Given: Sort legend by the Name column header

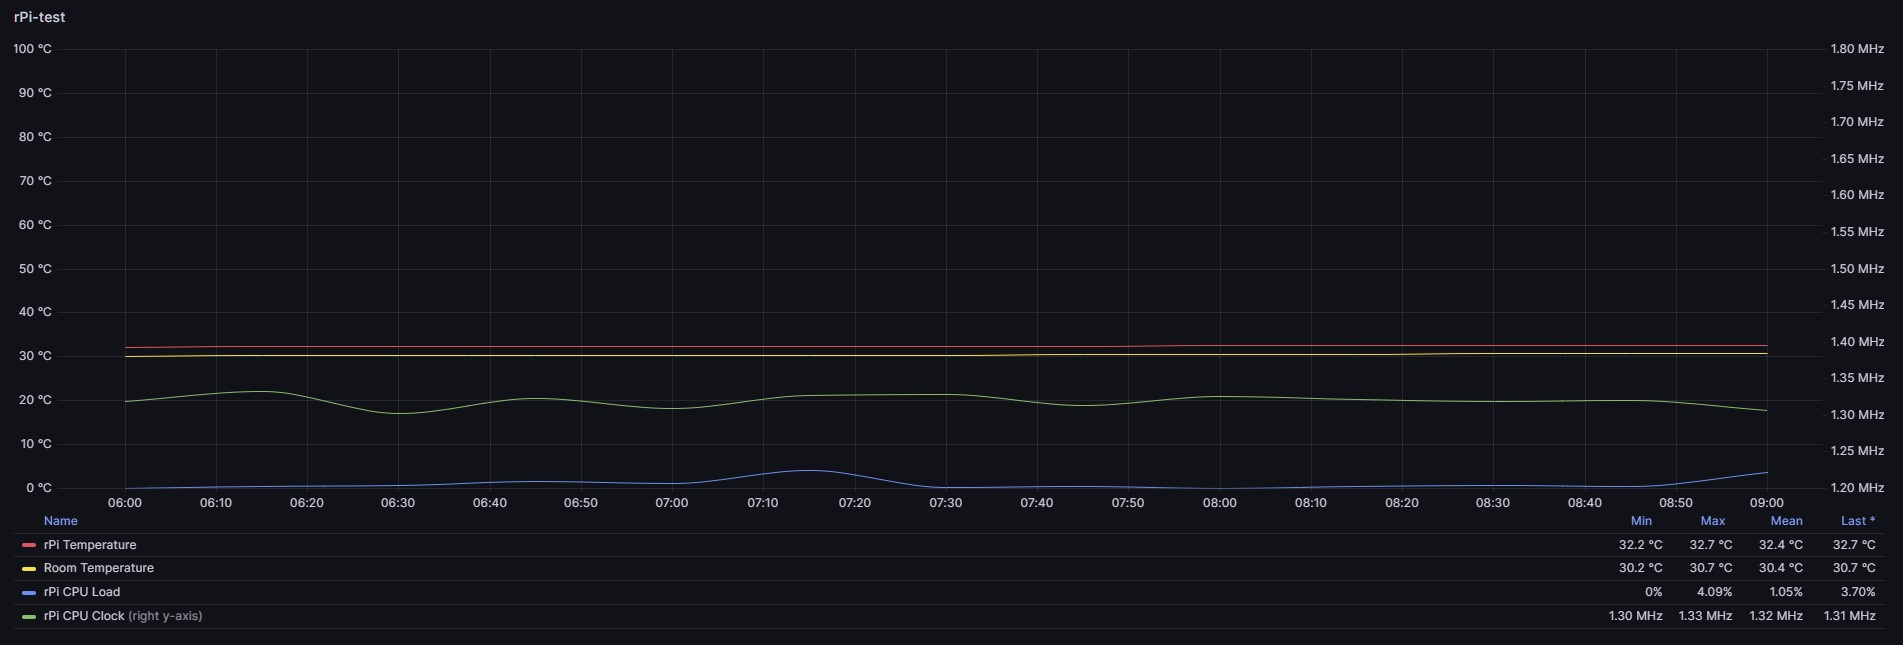Looking at the screenshot, I should (x=60, y=521).
